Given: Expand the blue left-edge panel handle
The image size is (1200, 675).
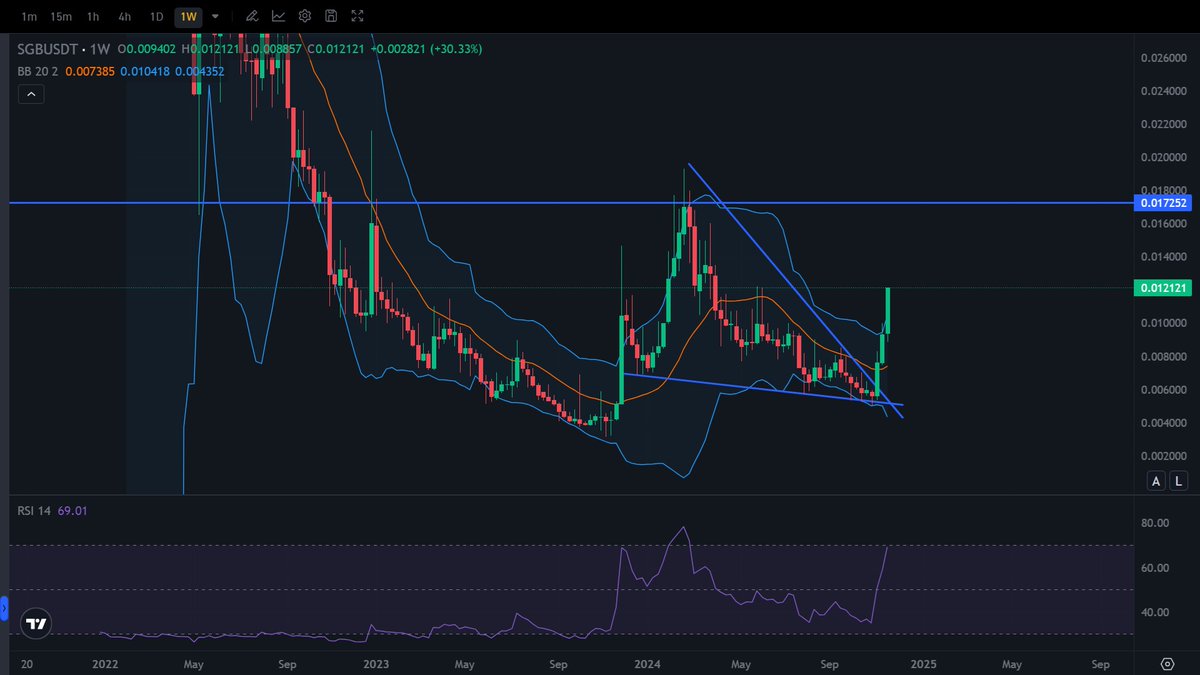Looking at the screenshot, I should pos(3,607).
